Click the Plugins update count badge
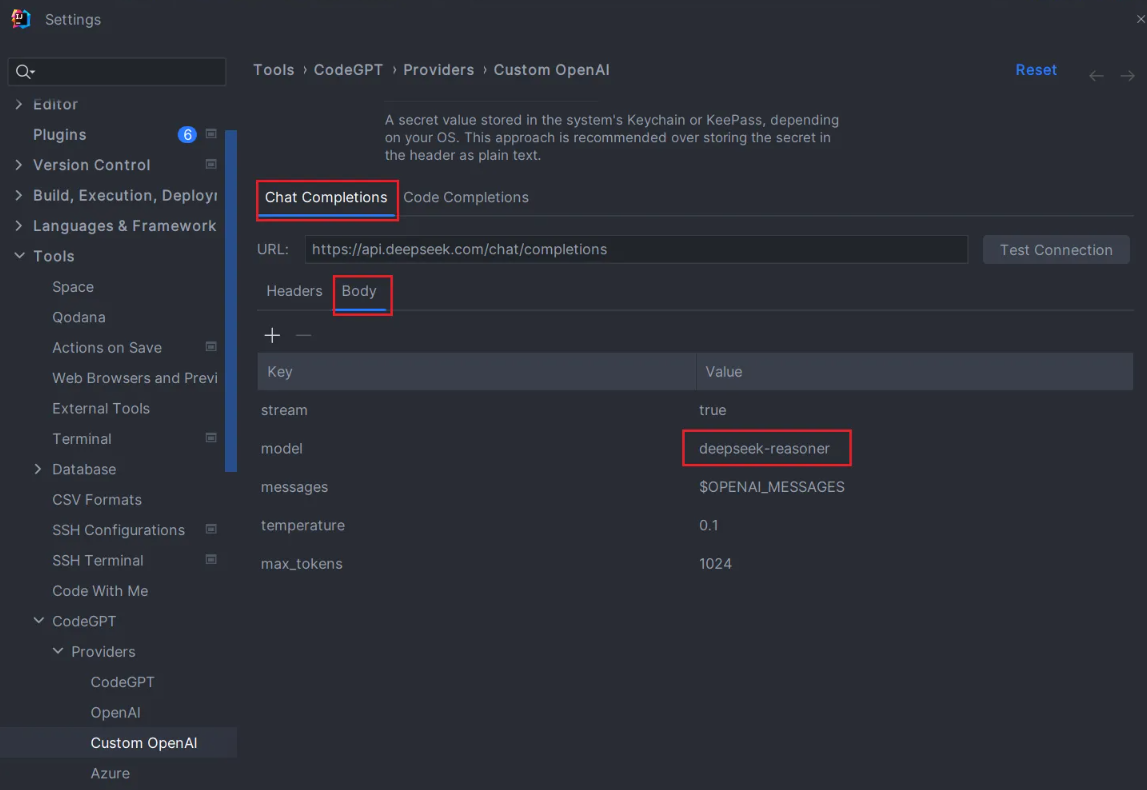 (x=187, y=135)
